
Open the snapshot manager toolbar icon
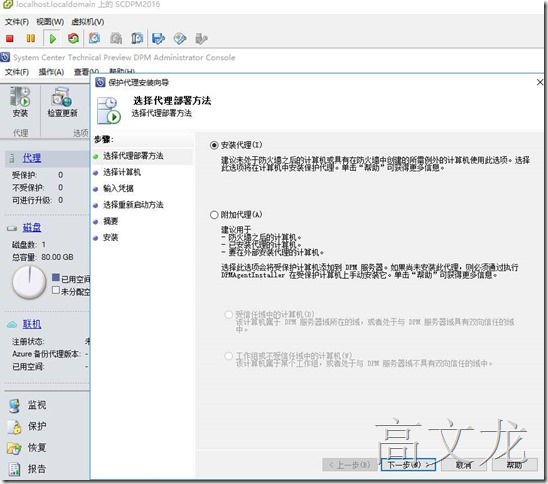click(137, 38)
